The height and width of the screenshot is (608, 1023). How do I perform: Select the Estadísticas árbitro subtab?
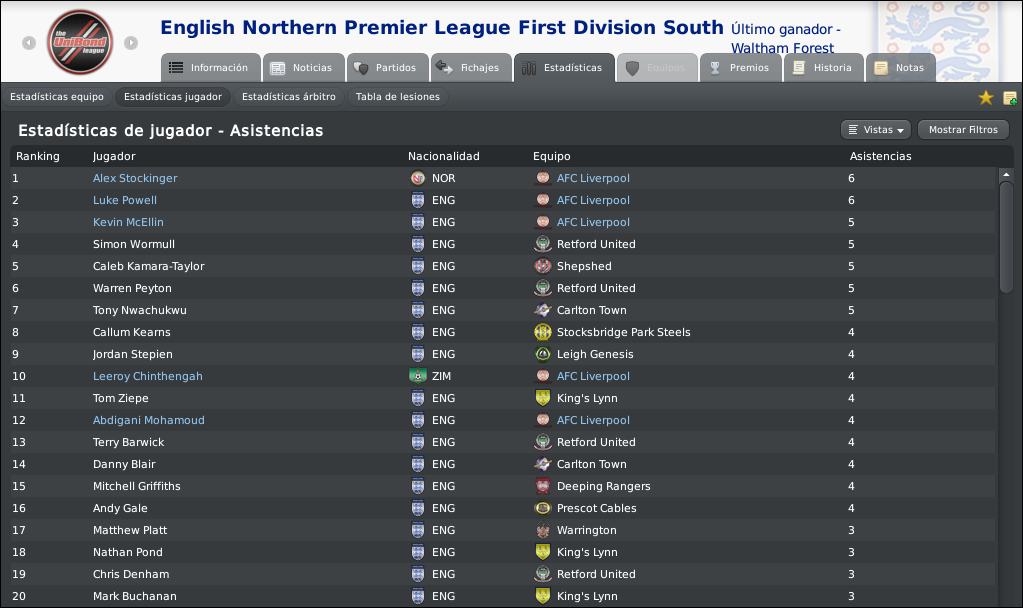pyautogui.click(x=288, y=97)
